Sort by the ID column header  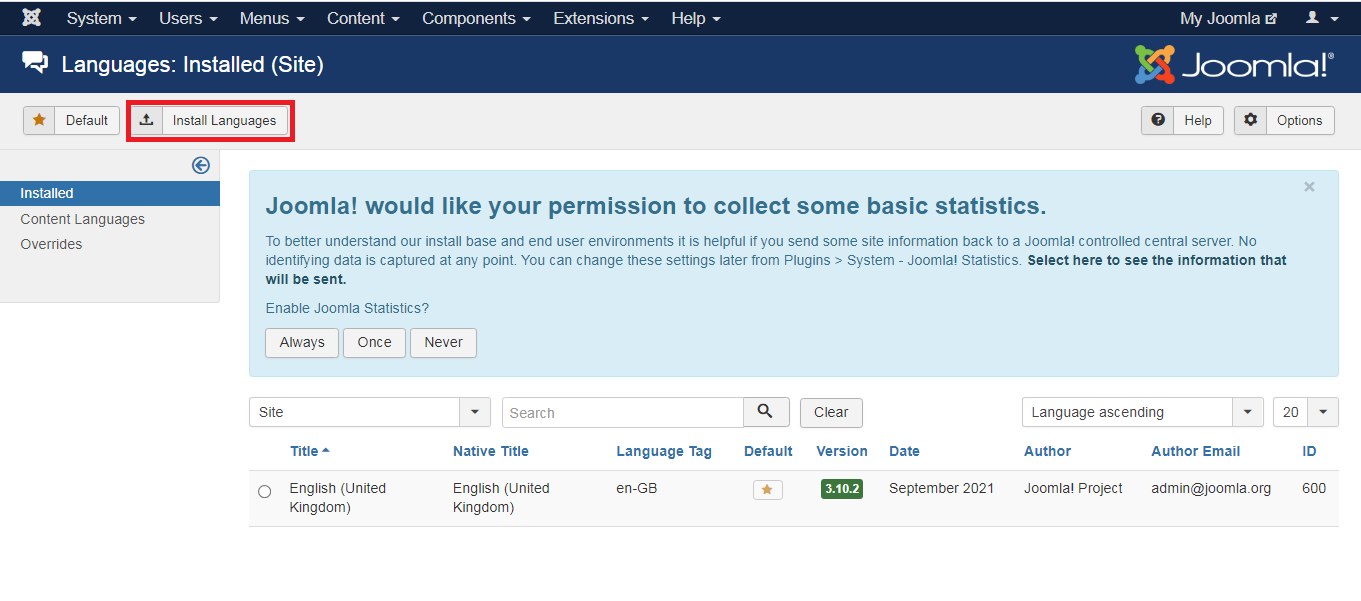tap(1309, 451)
